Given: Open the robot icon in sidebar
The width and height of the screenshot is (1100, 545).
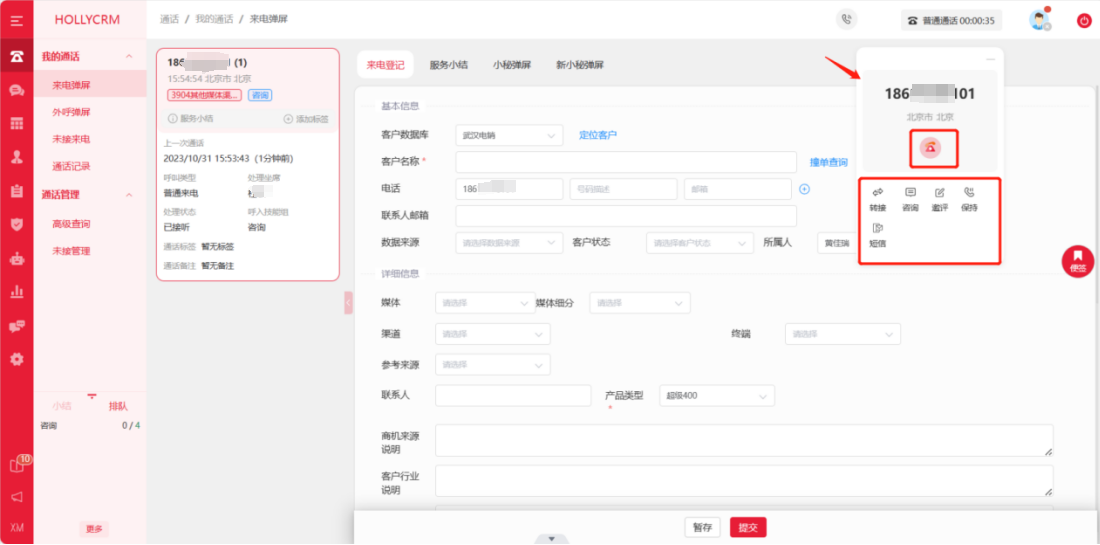Looking at the screenshot, I should pos(17,259).
